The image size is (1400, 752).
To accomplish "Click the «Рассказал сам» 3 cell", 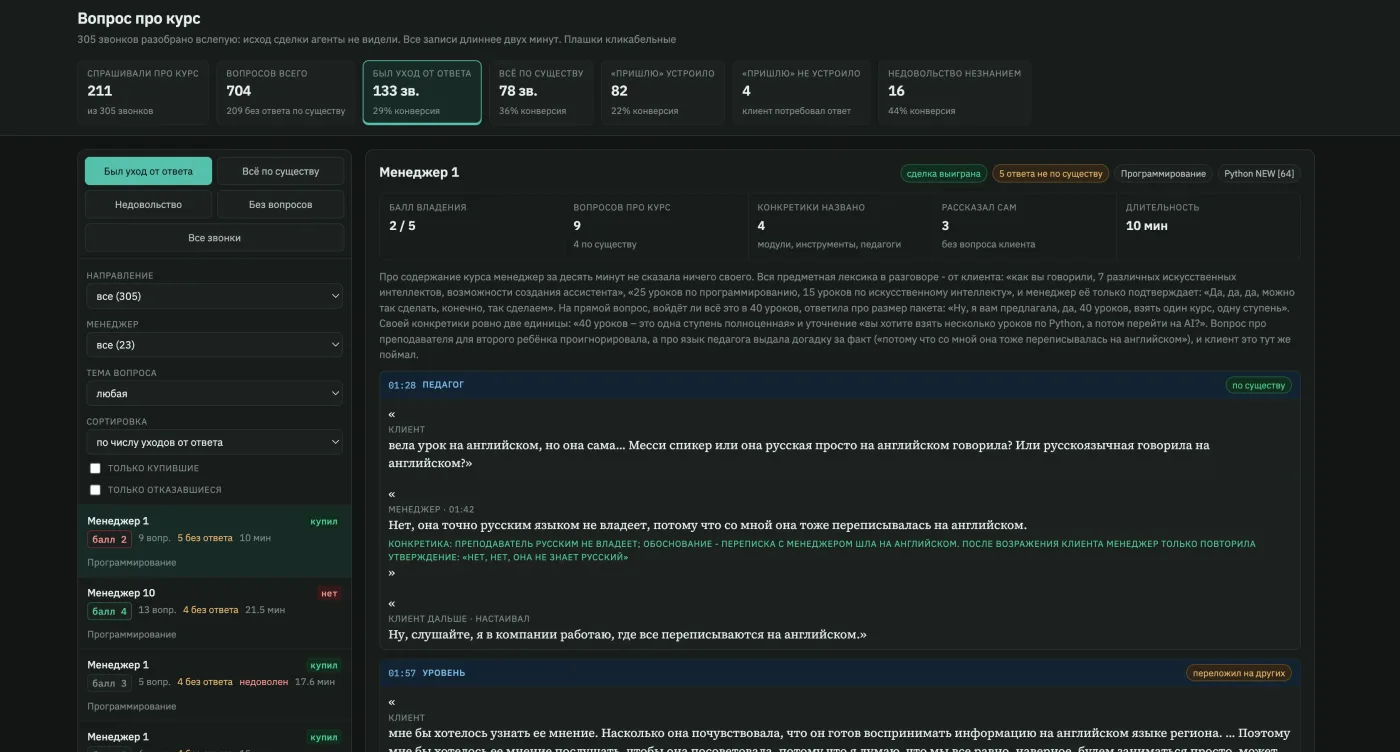I will [x=1023, y=226].
